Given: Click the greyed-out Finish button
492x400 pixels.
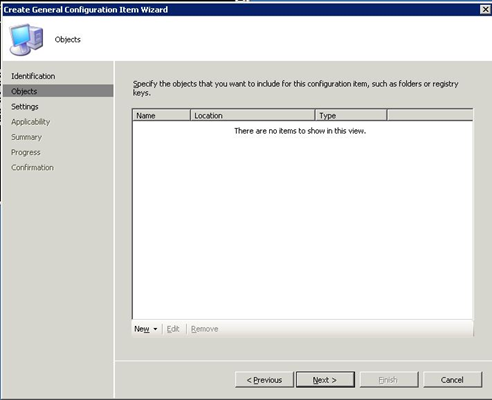Looking at the screenshot, I should click(x=389, y=380).
